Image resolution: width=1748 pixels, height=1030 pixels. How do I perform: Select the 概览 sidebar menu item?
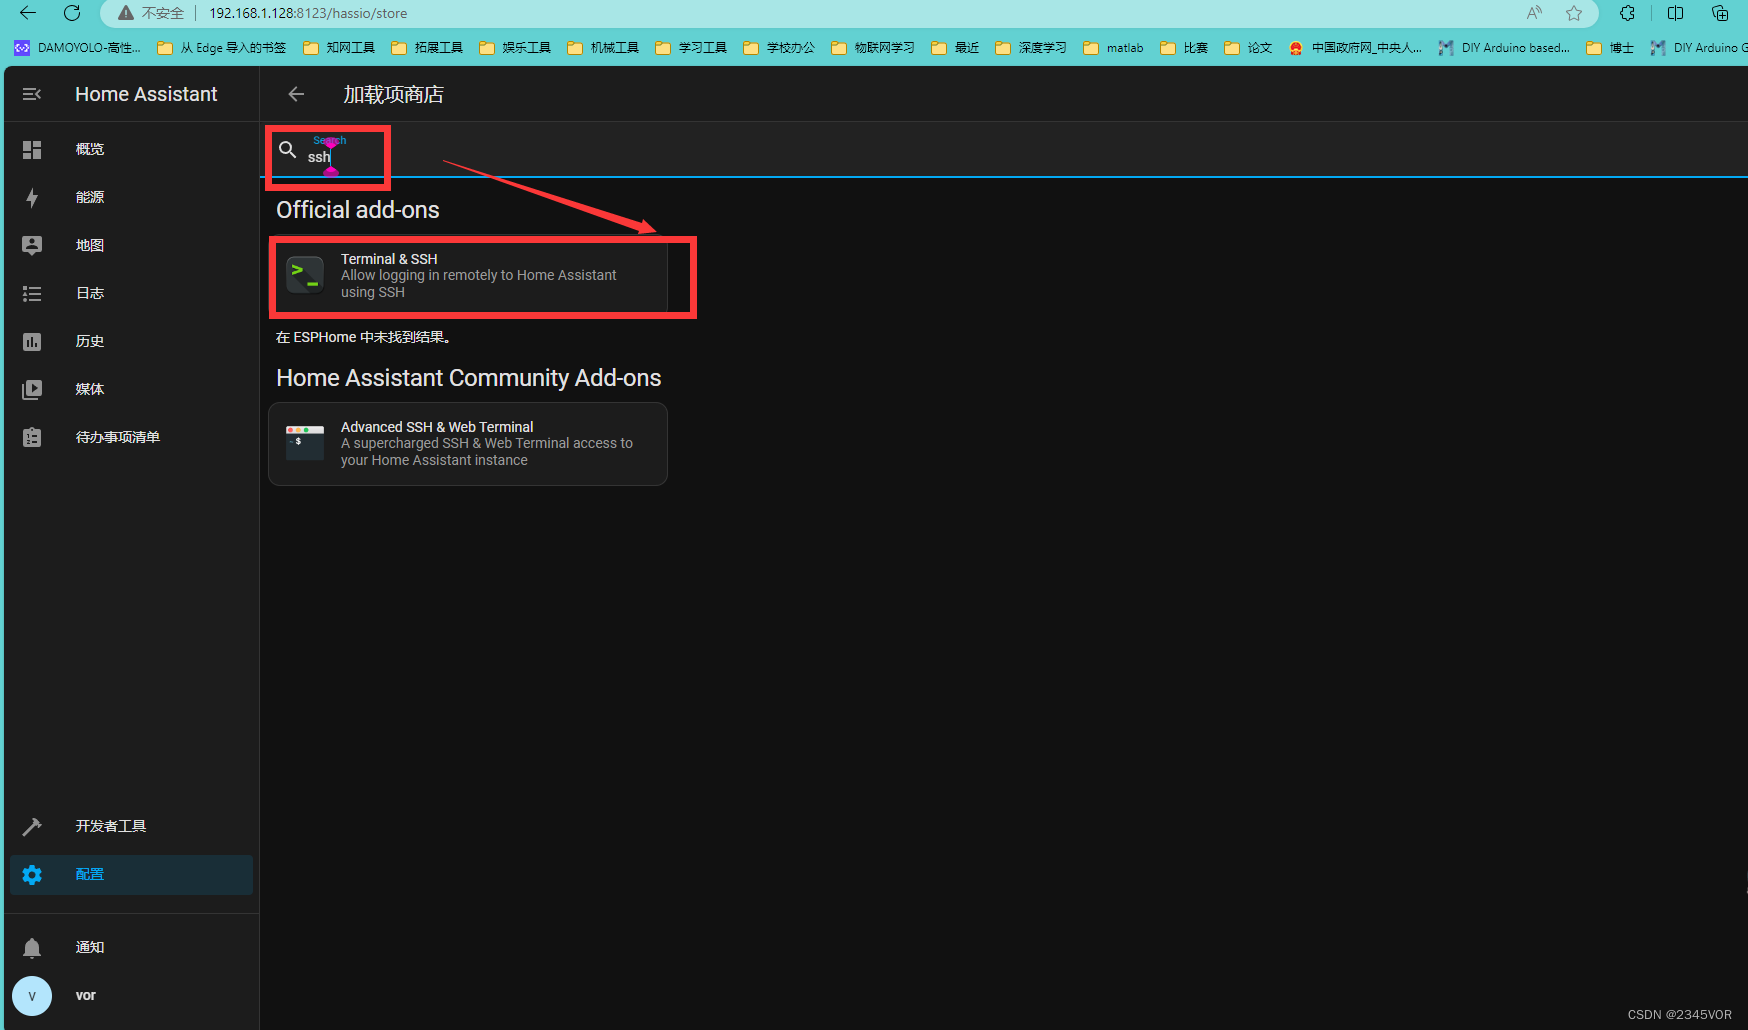131,149
